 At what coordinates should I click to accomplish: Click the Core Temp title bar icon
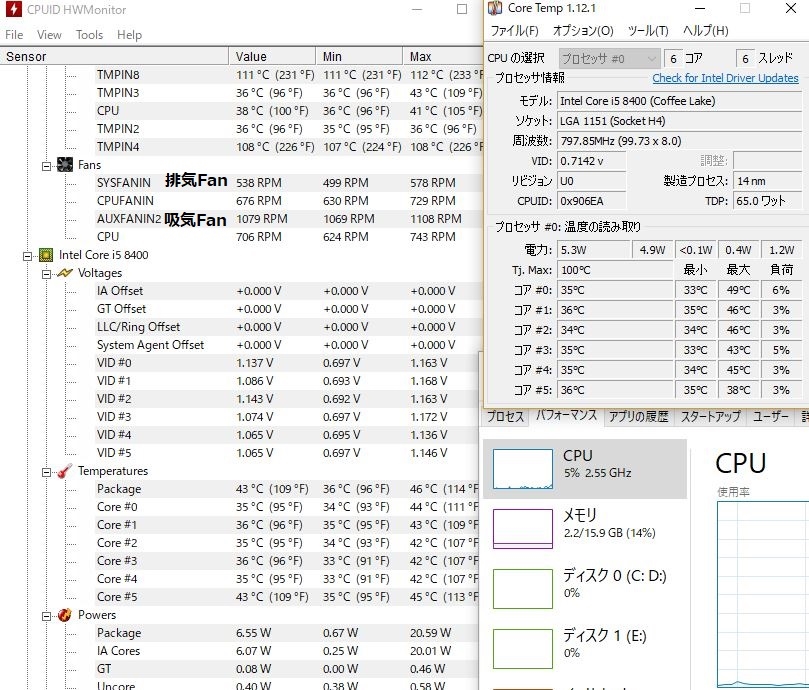click(x=495, y=8)
